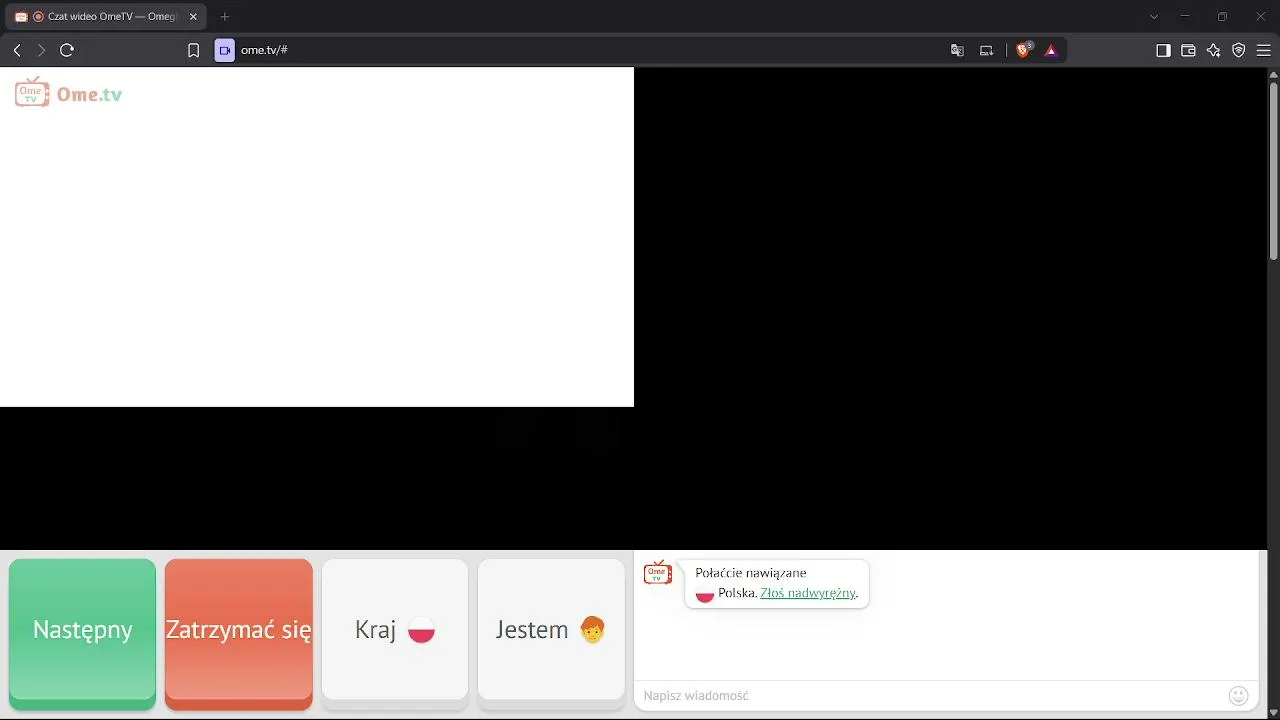Open Leo AI assistant icon
Image resolution: width=1280 pixels, height=720 pixels.
tap(1213, 50)
